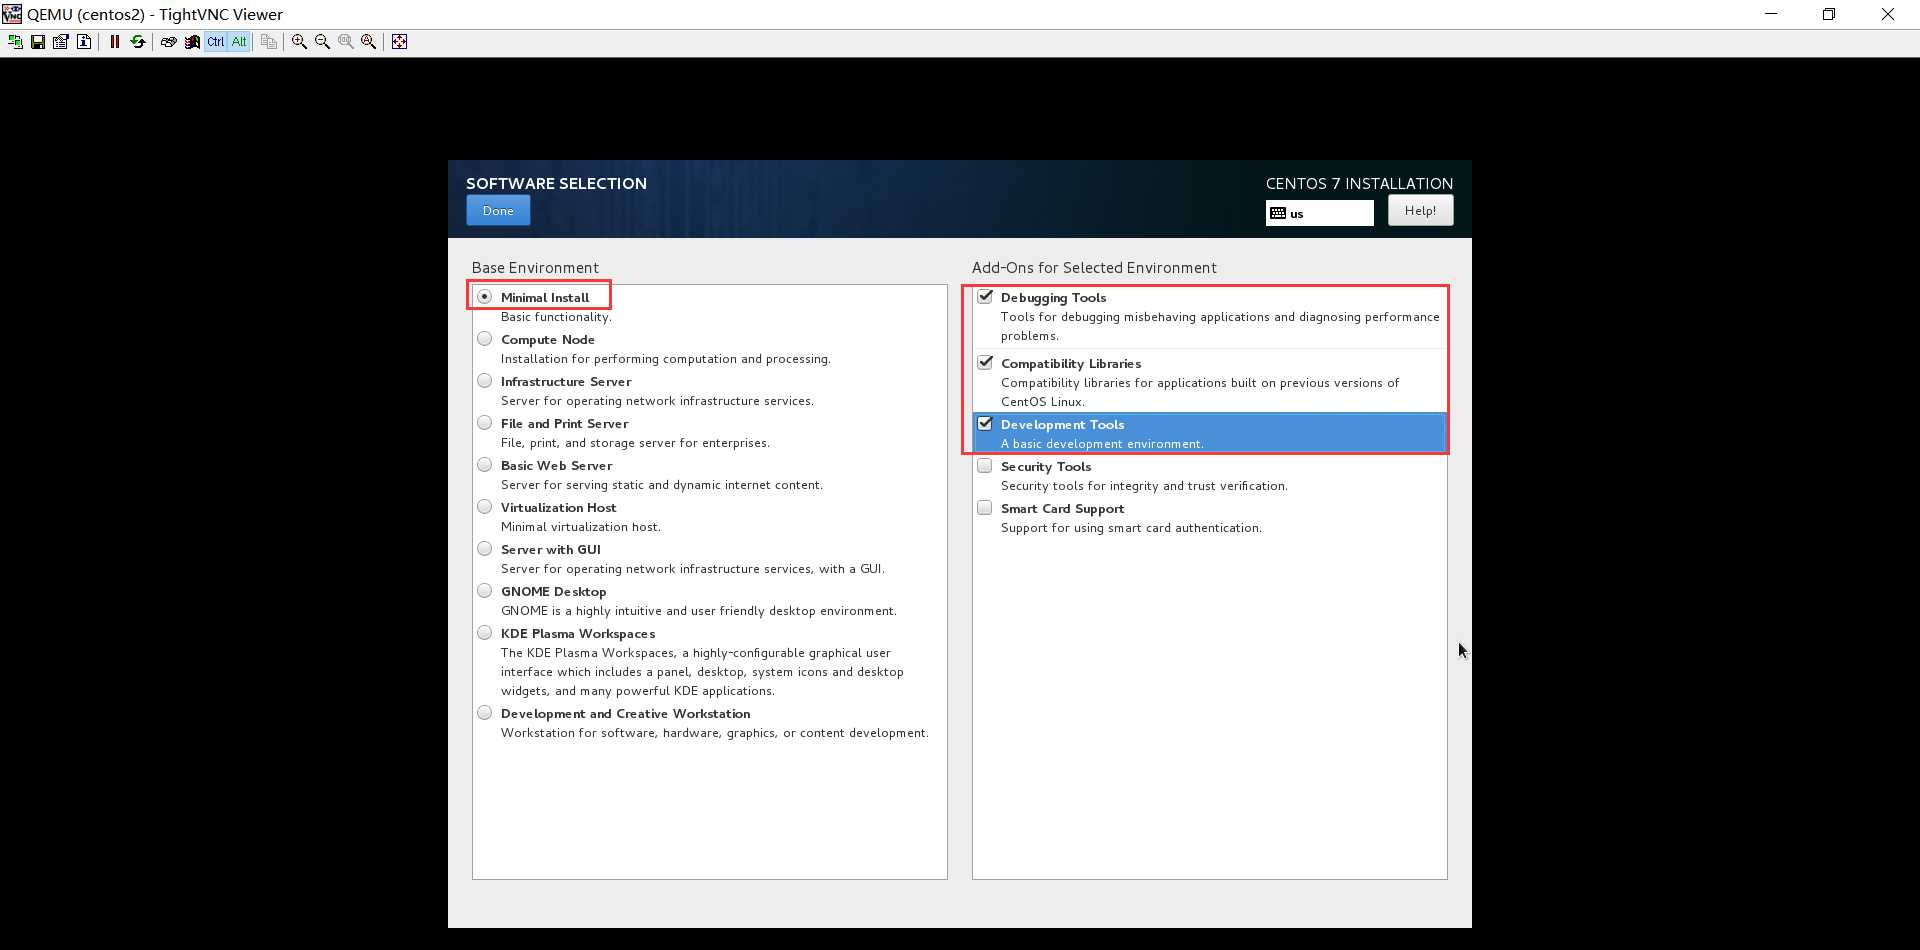
Task: Click the 'Base Environment' heading
Action: click(x=535, y=268)
